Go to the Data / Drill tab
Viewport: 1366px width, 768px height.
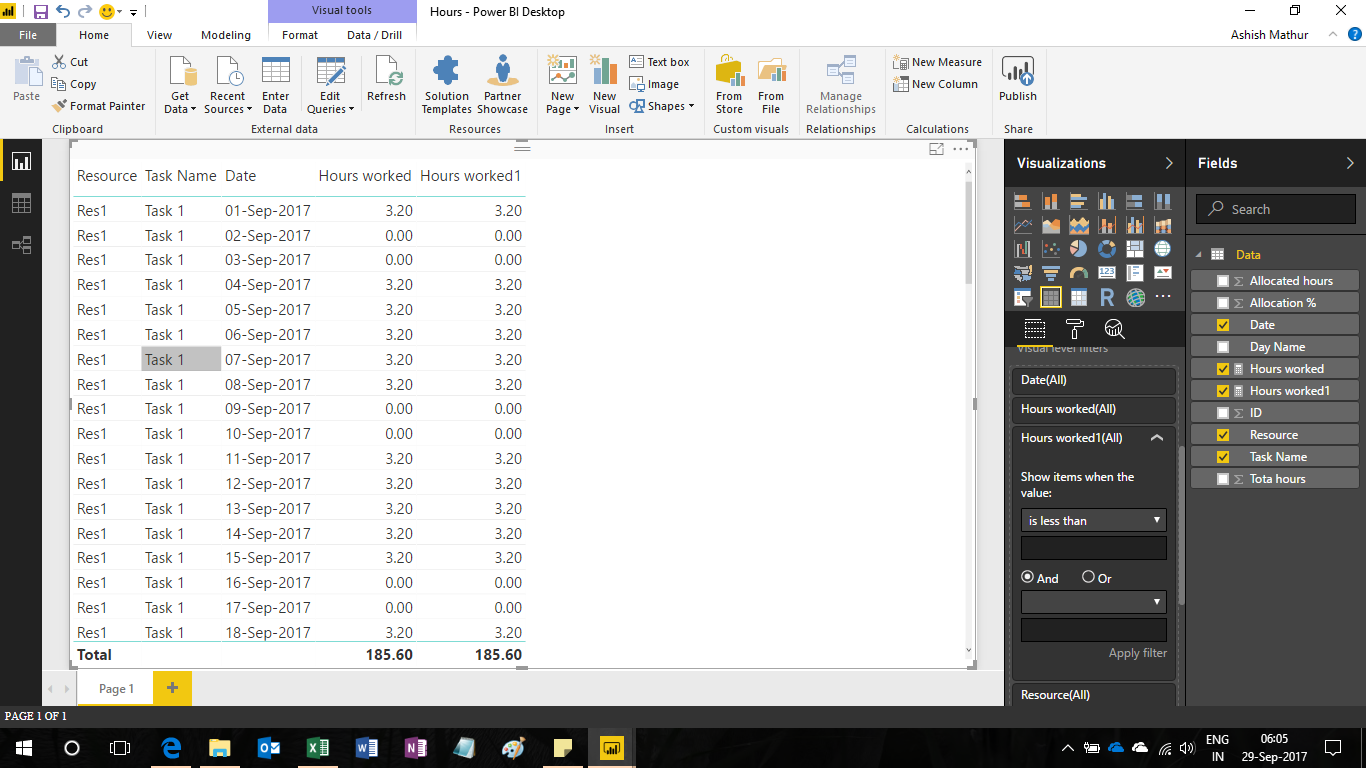[x=375, y=35]
